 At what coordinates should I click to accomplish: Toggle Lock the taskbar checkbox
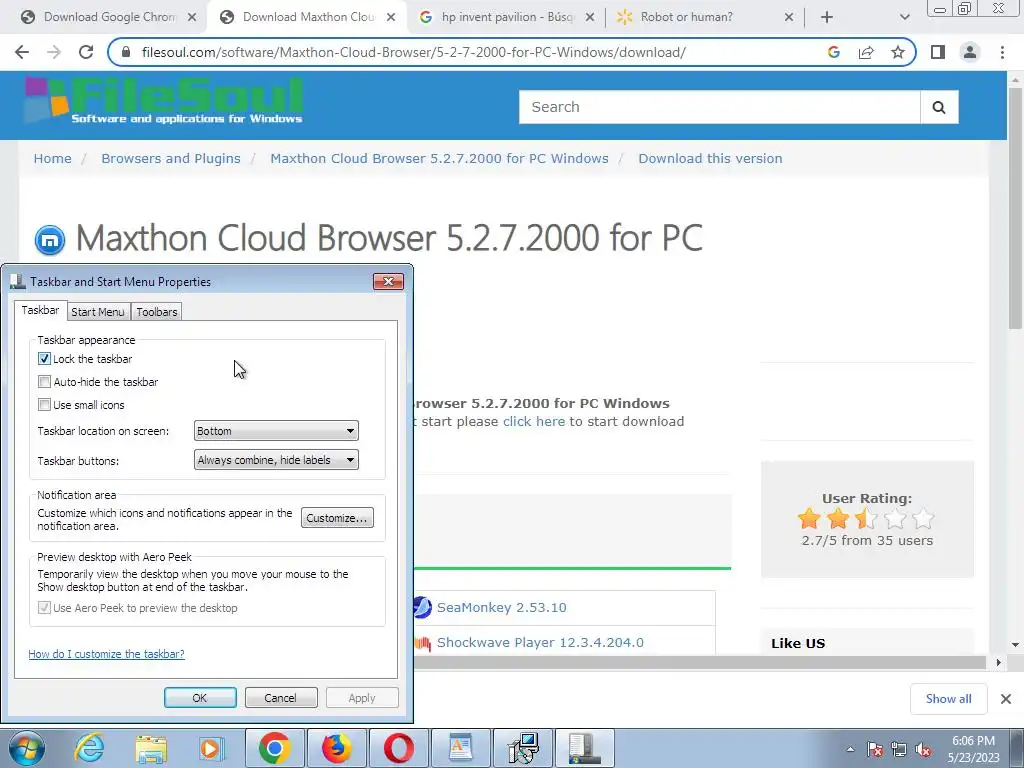(x=44, y=359)
